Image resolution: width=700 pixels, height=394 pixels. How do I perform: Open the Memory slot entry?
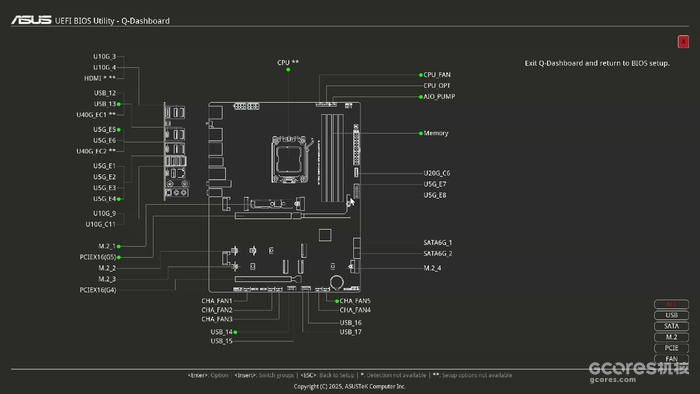tap(436, 133)
